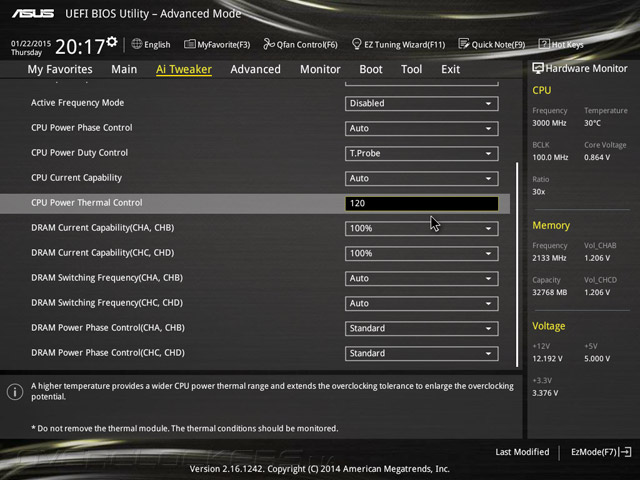Switch to the Main tab

pyautogui.click(x=124, y=69)
